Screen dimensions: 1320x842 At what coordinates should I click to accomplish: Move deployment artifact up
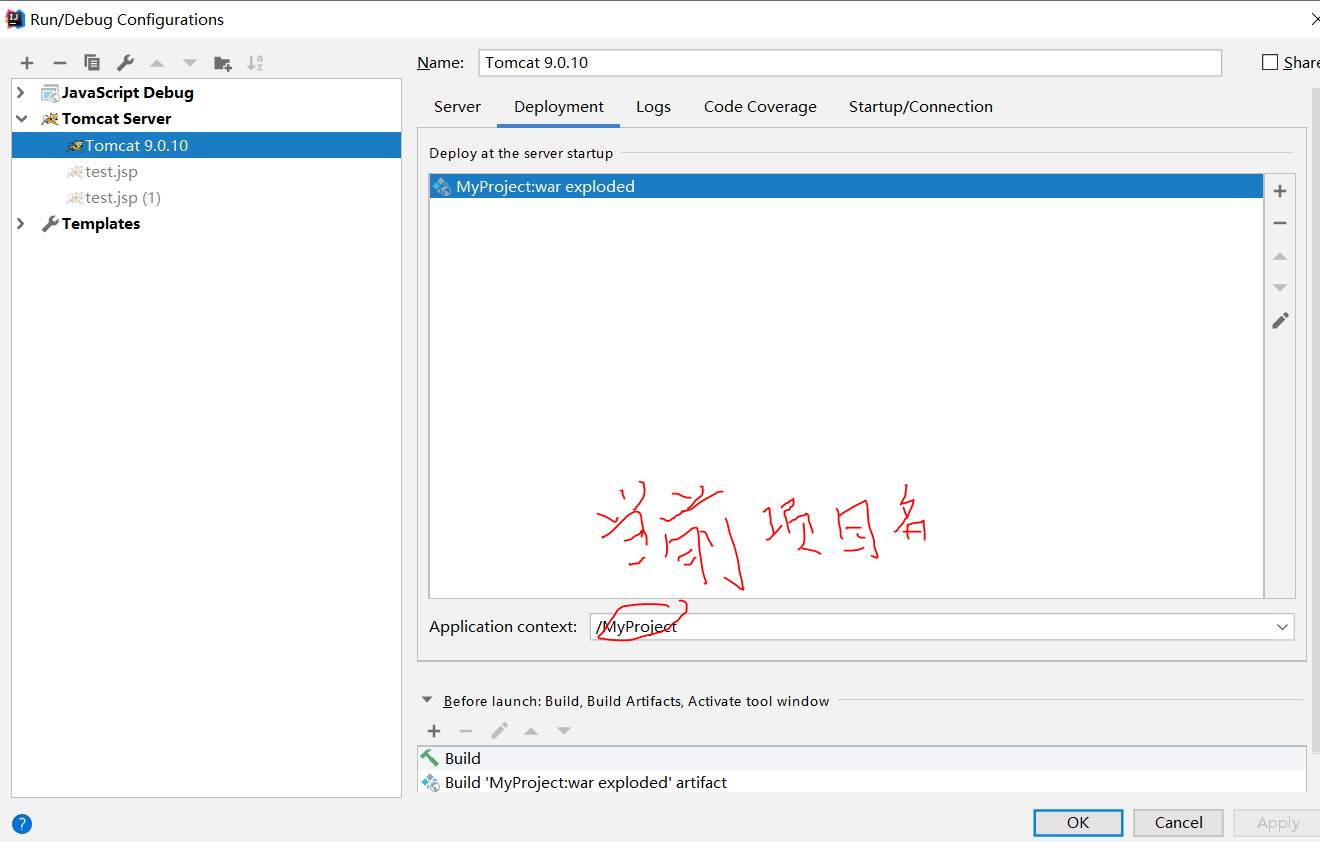[1280, 257]
